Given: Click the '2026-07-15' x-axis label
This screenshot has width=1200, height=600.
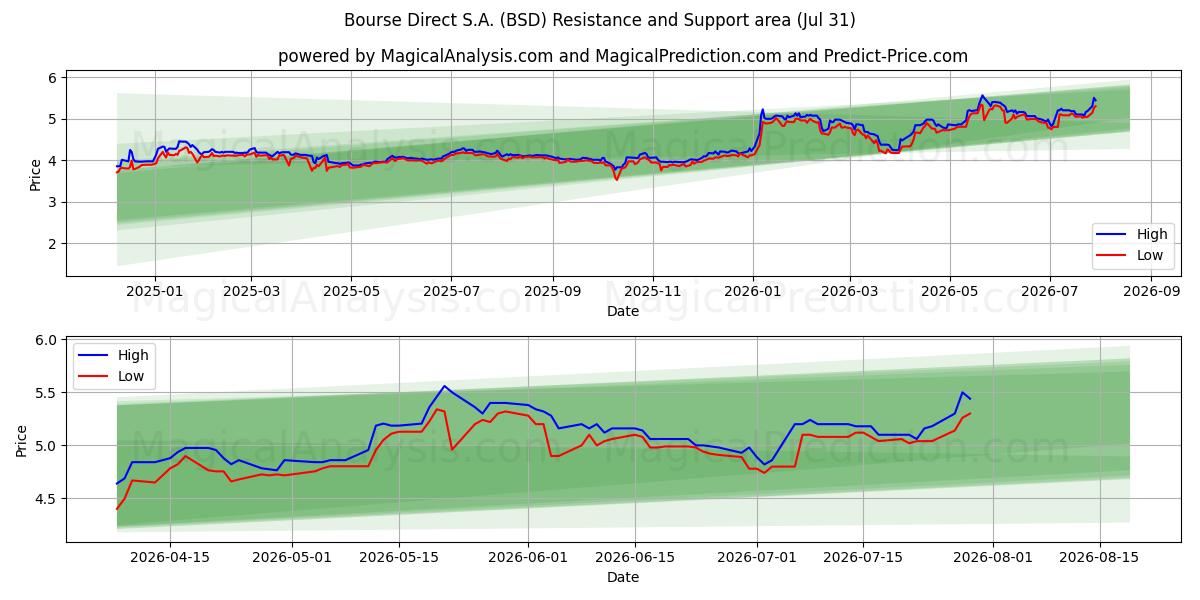Looking at the screenshot, I should tap(865, 557).
